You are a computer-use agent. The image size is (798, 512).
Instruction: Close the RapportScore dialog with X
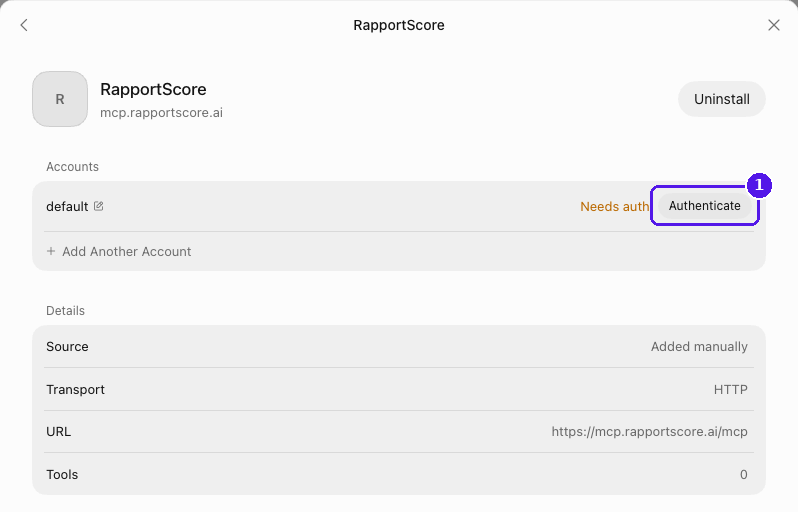774,25
